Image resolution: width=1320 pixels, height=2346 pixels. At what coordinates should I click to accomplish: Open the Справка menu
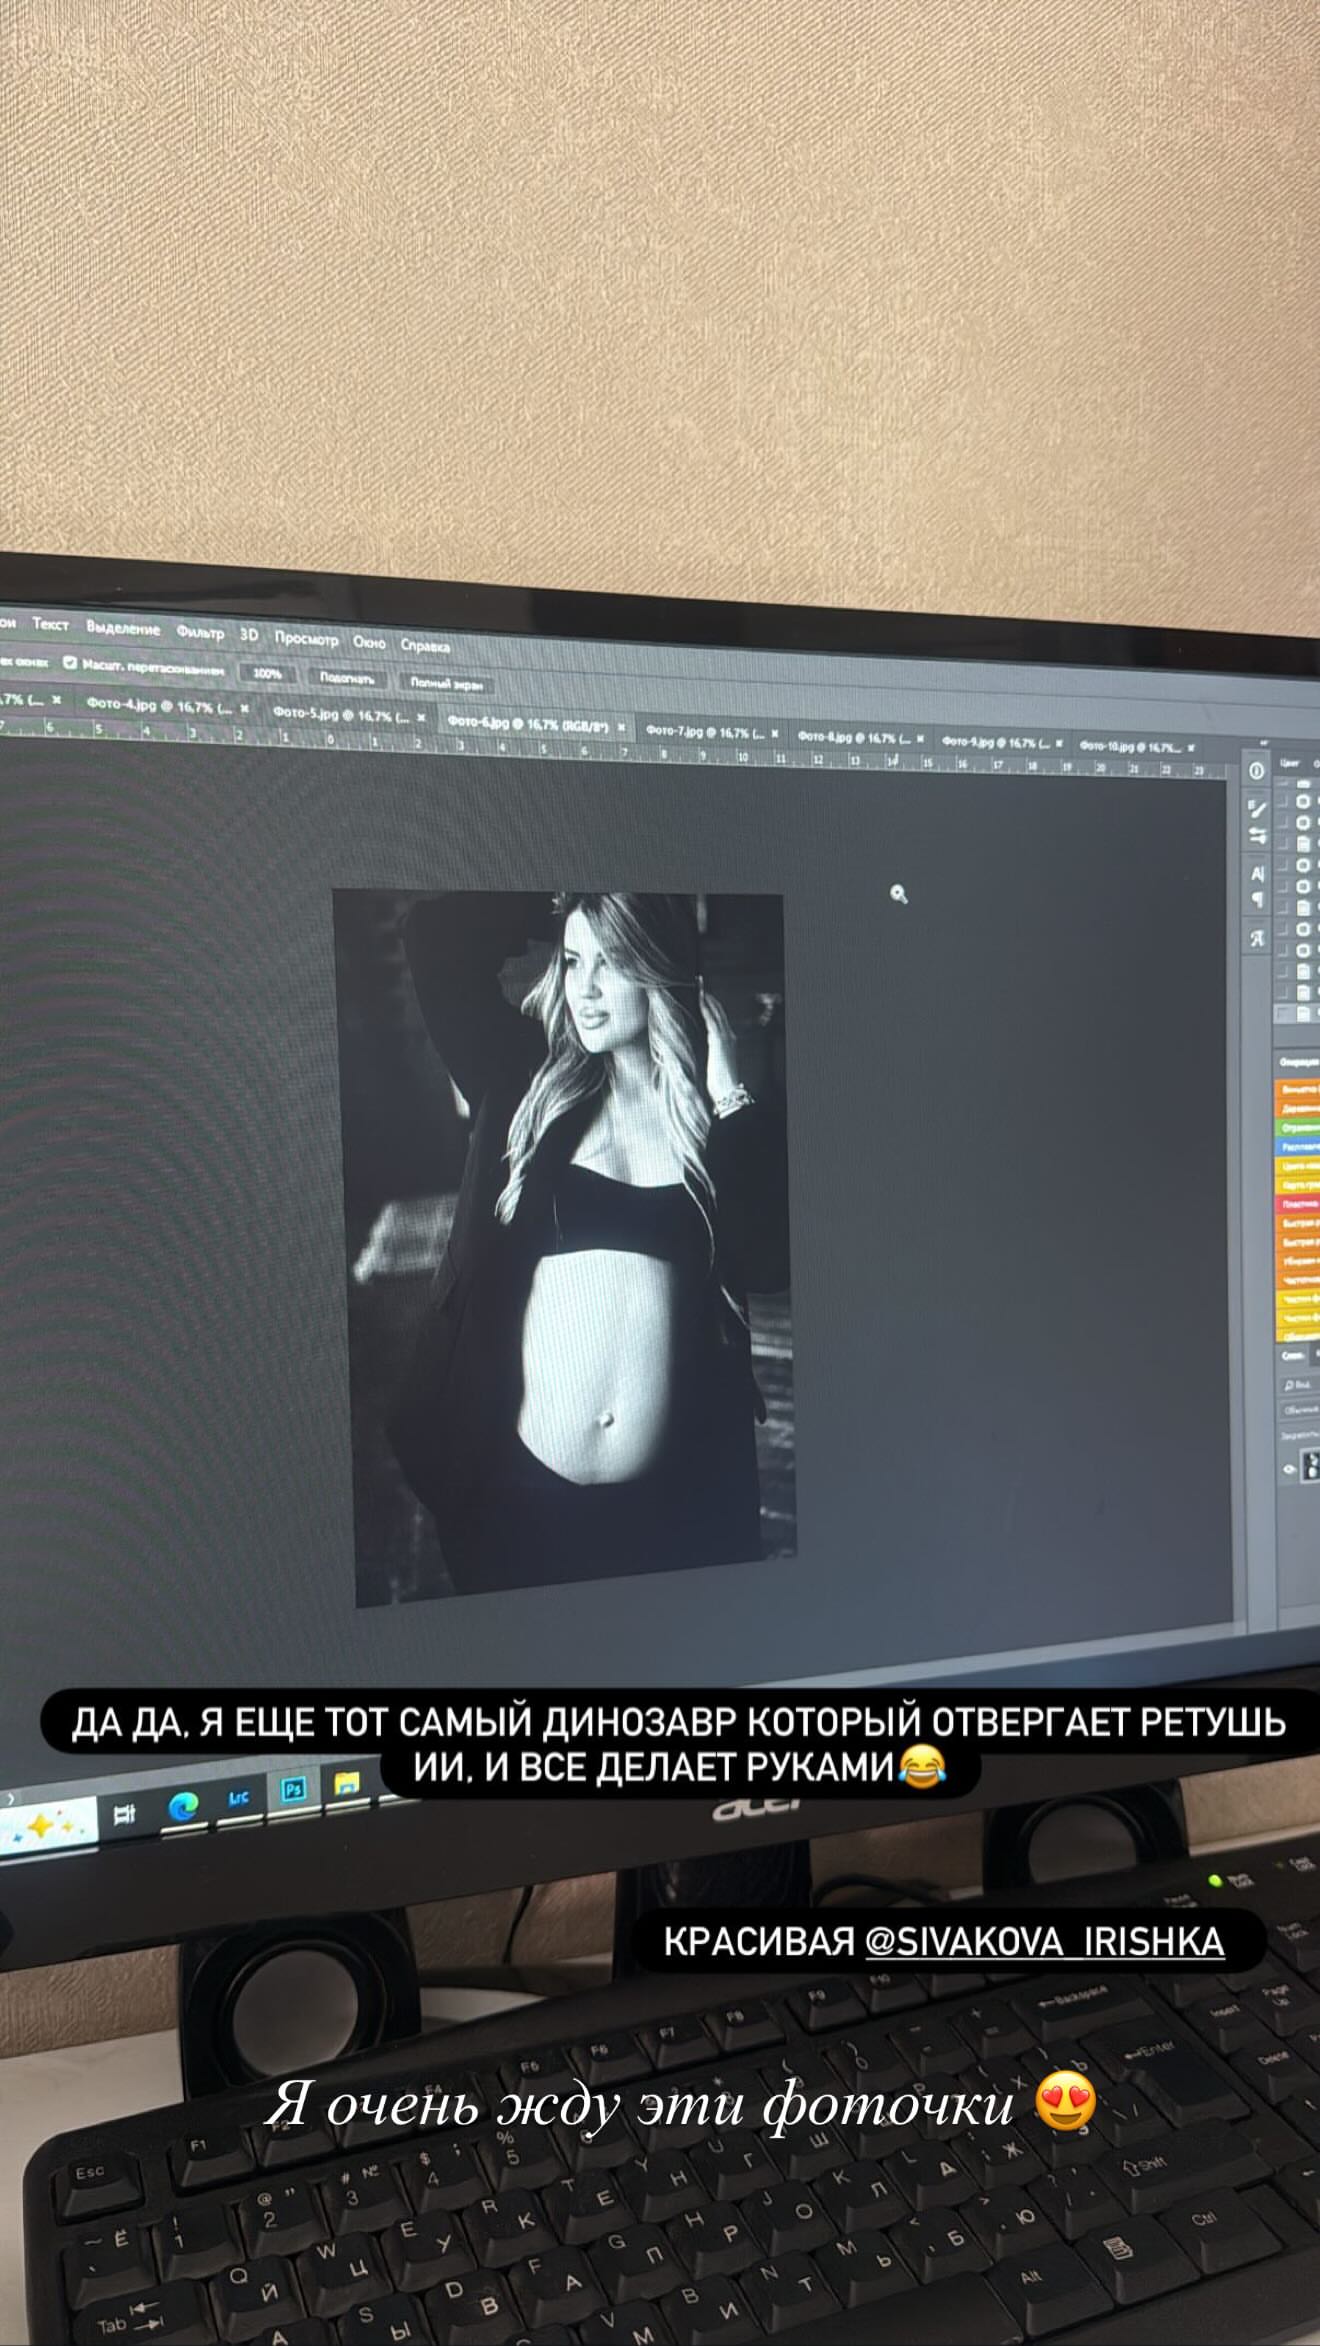tap(425, 646)
